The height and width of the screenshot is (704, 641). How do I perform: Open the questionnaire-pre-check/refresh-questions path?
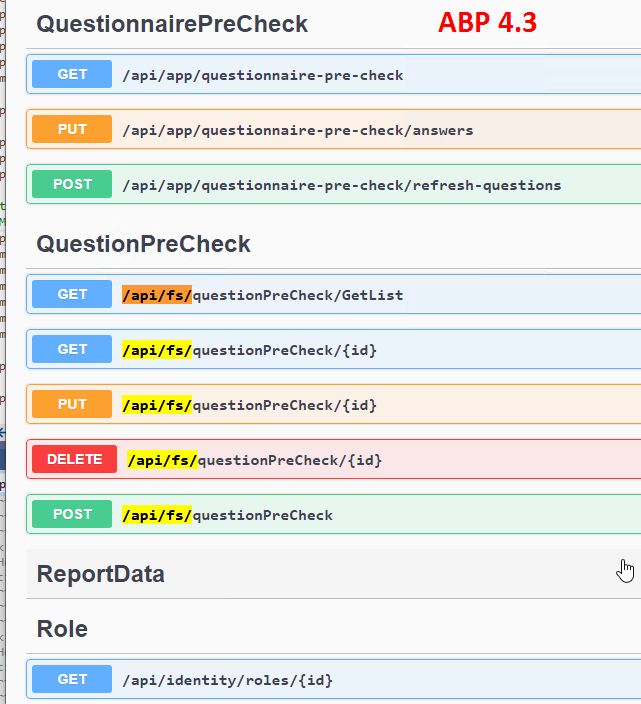(x=341, y=185)
